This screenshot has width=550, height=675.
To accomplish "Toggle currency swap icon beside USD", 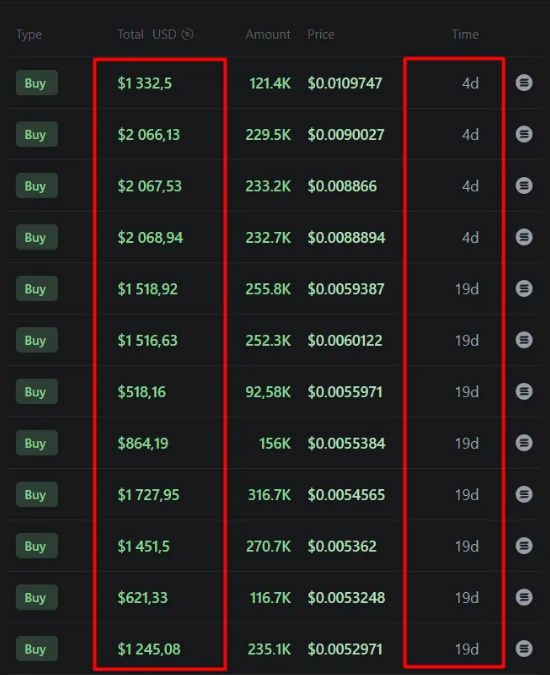I will click(x=187, y=34).
